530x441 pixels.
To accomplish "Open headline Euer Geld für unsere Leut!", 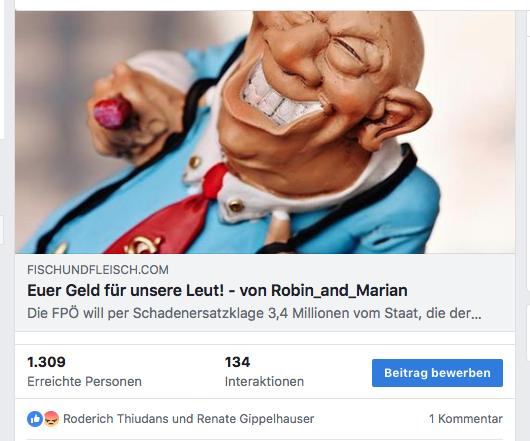I will [x=217, y=291].
